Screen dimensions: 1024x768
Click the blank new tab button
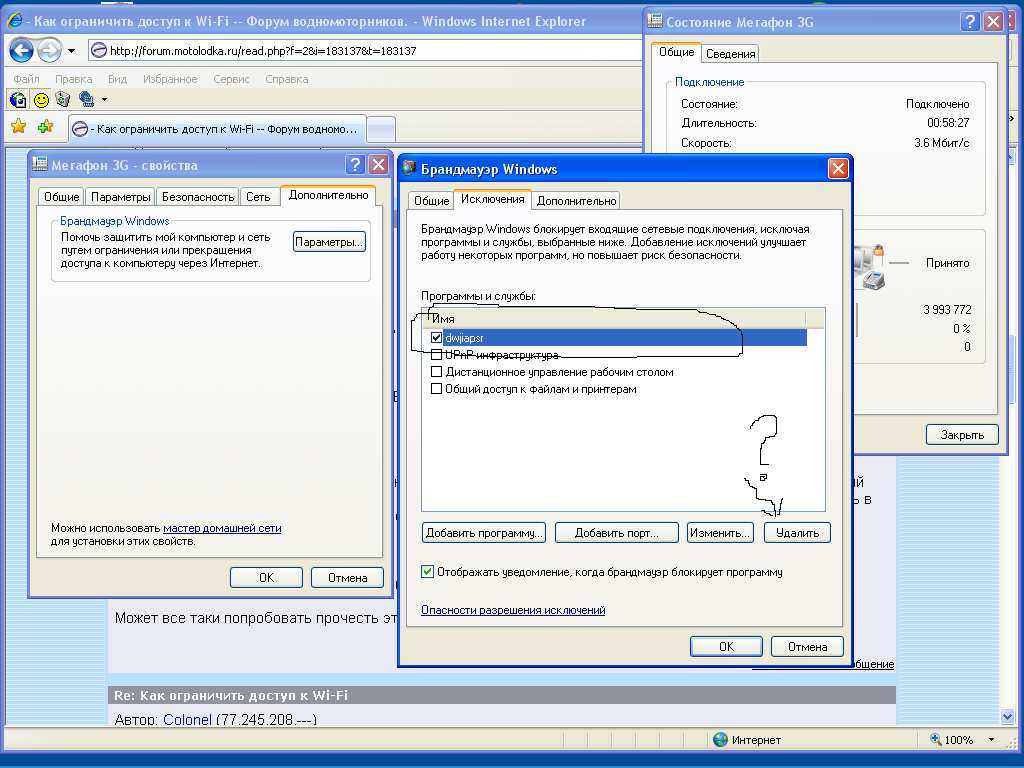point(381,129)
